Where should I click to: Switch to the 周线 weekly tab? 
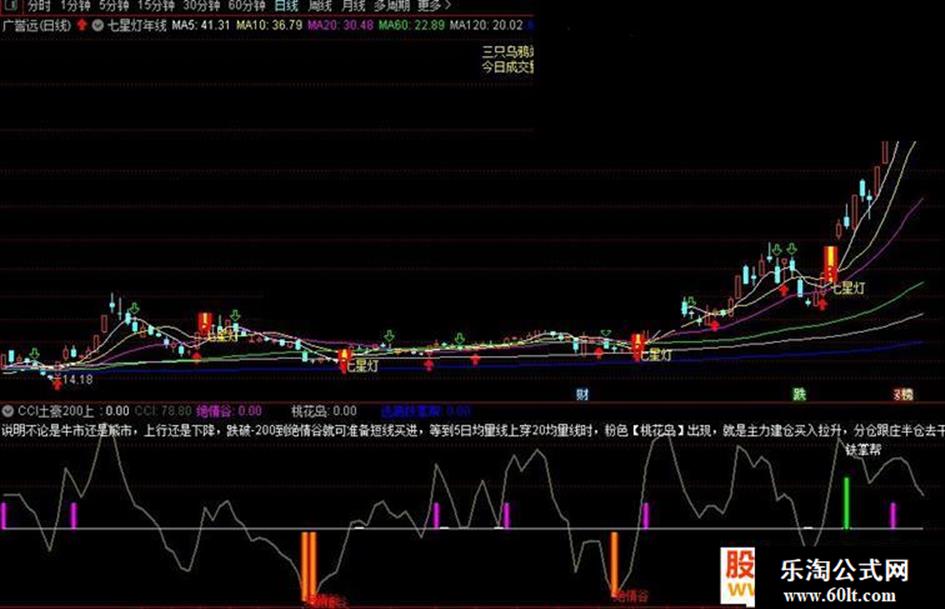[x=320, y=5]
